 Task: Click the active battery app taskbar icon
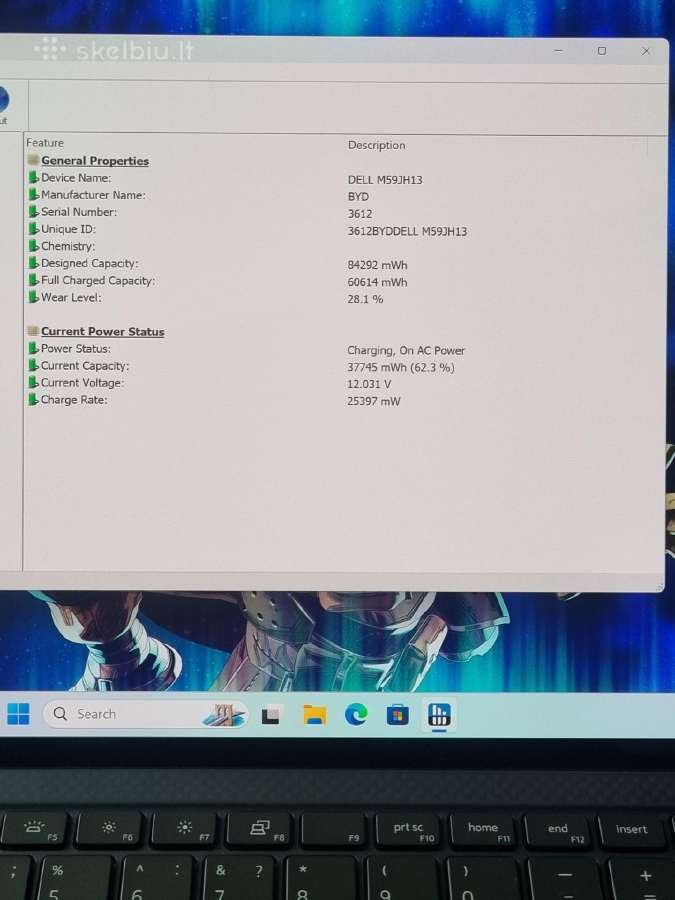click(439, 715)
